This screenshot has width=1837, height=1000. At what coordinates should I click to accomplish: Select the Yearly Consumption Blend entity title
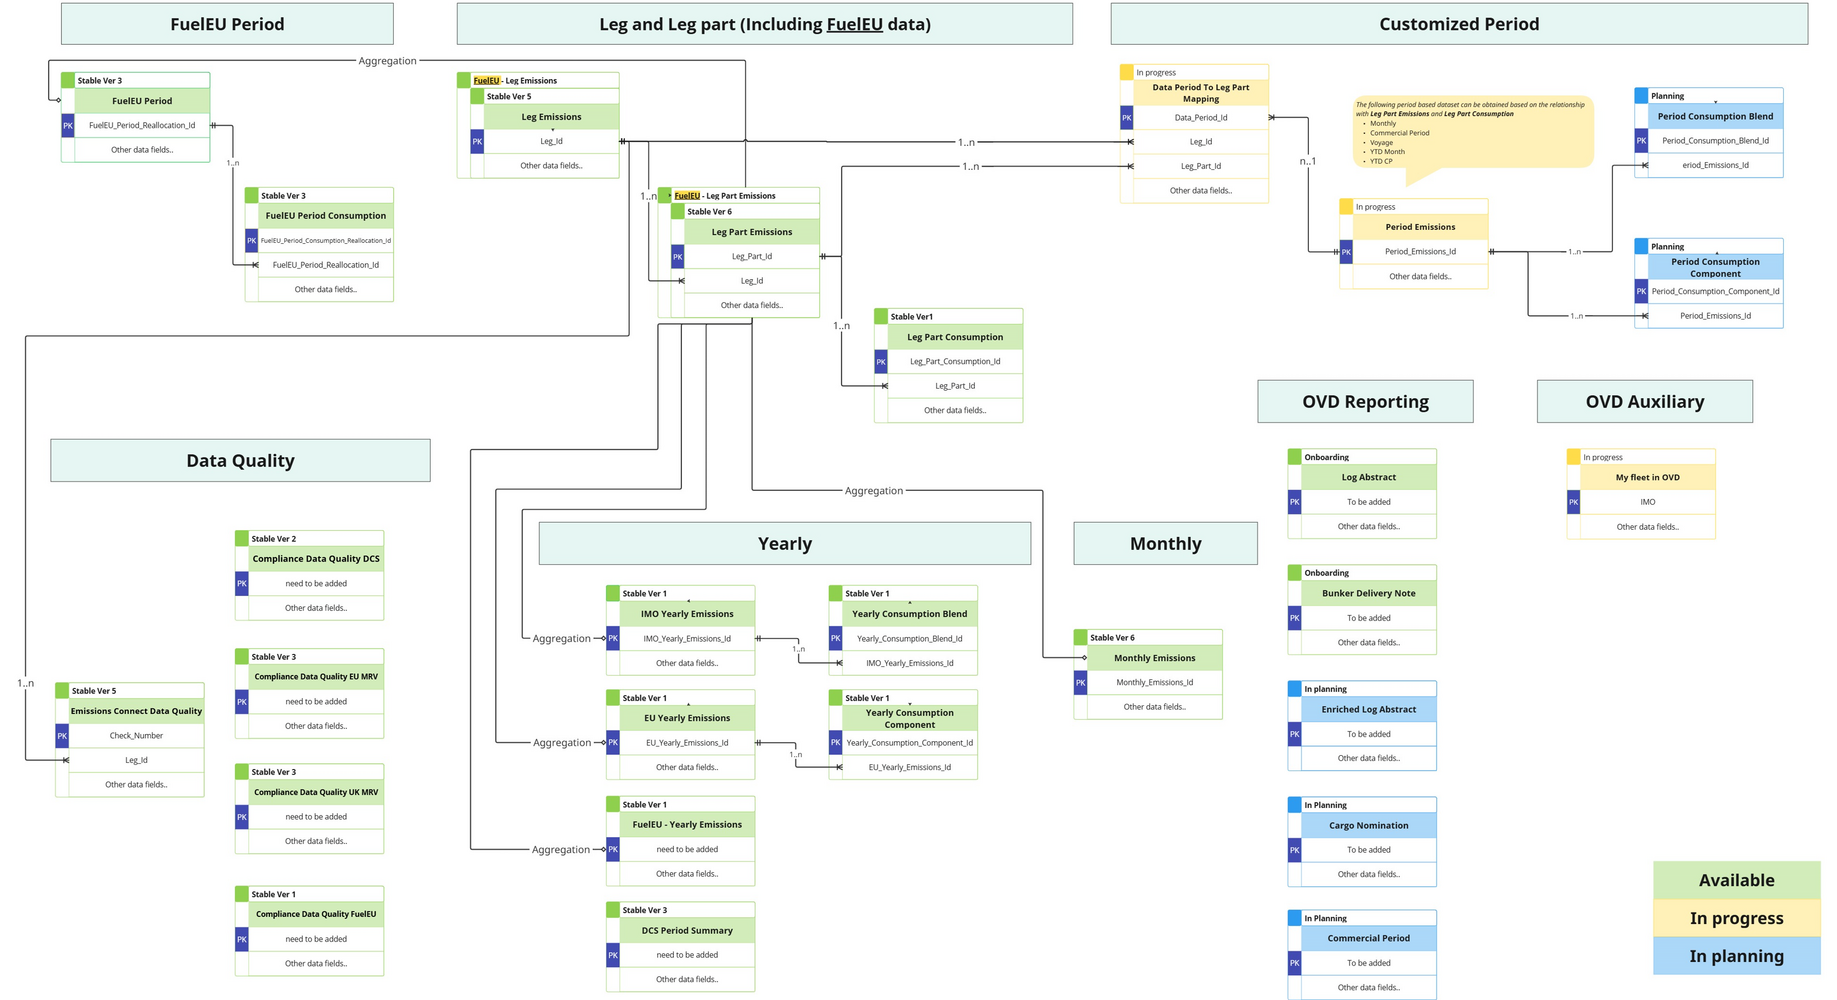pyautogui.click(x=910, y=614)
